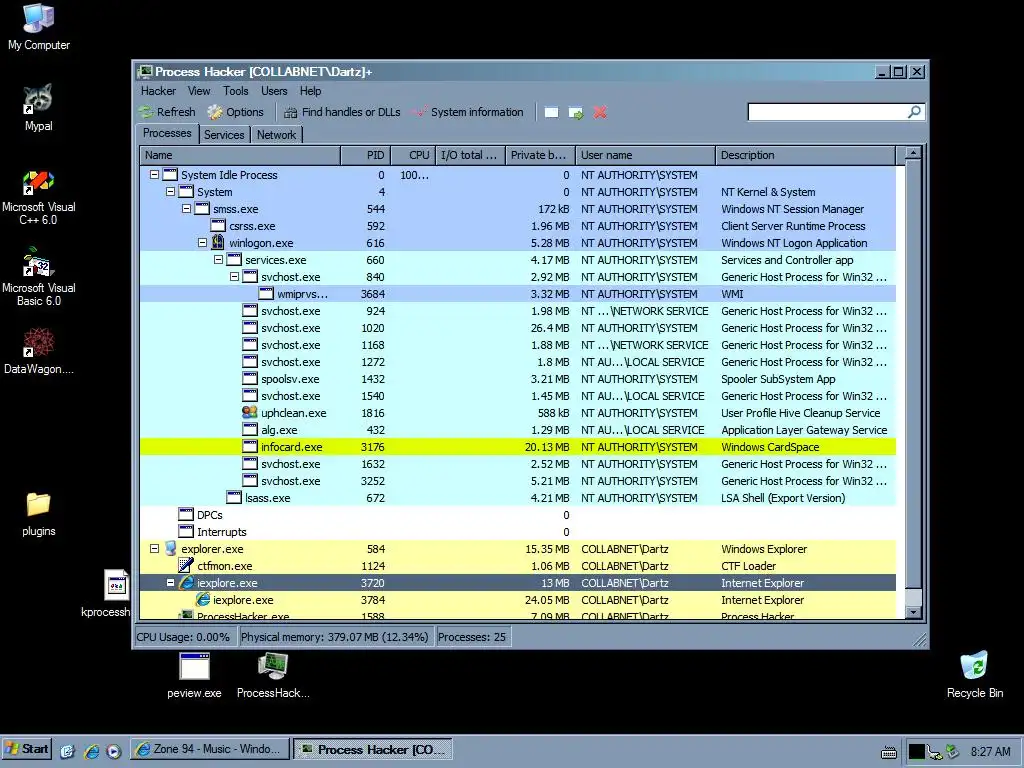Click the red X terminate icon
Viewport: 1024px width, 768px height.
click(x=600, y=112)
